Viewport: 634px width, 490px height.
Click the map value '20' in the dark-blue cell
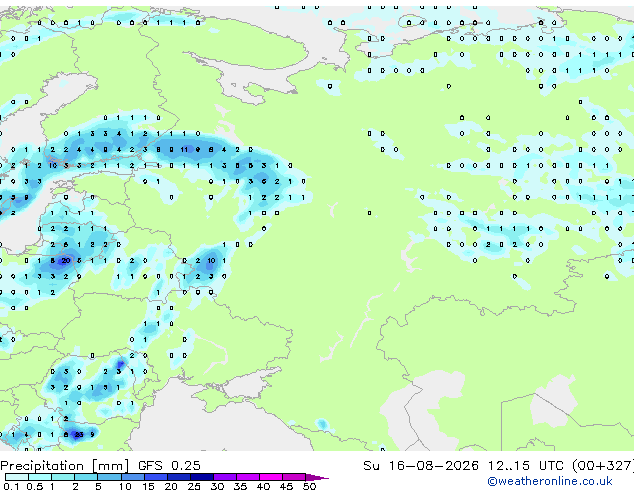[66, 261]
